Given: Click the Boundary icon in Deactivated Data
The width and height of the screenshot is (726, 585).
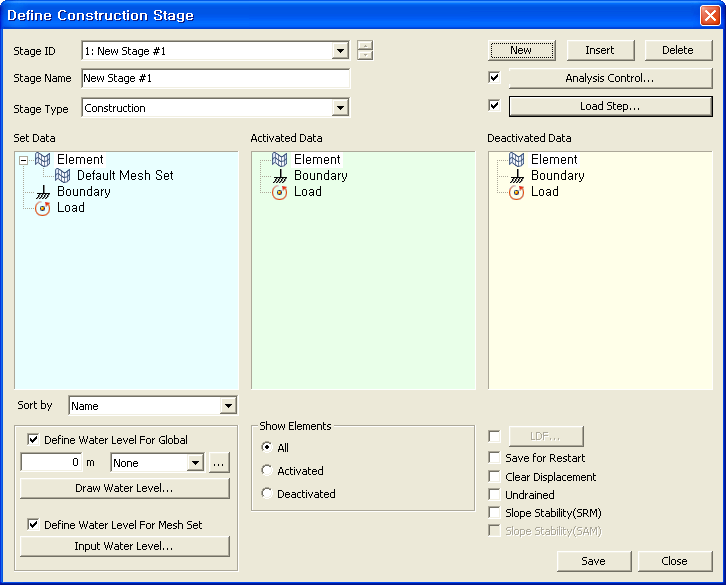Looking at the screenshot, I should tap(517, 176).
